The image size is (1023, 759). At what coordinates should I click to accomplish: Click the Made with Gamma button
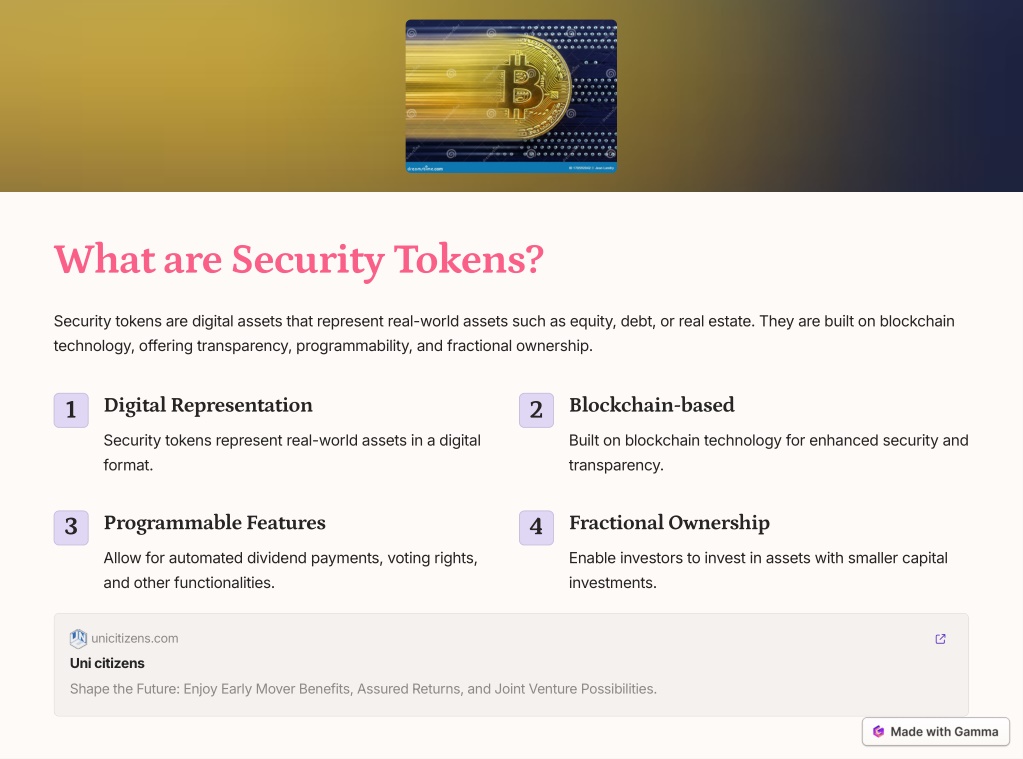936,732
